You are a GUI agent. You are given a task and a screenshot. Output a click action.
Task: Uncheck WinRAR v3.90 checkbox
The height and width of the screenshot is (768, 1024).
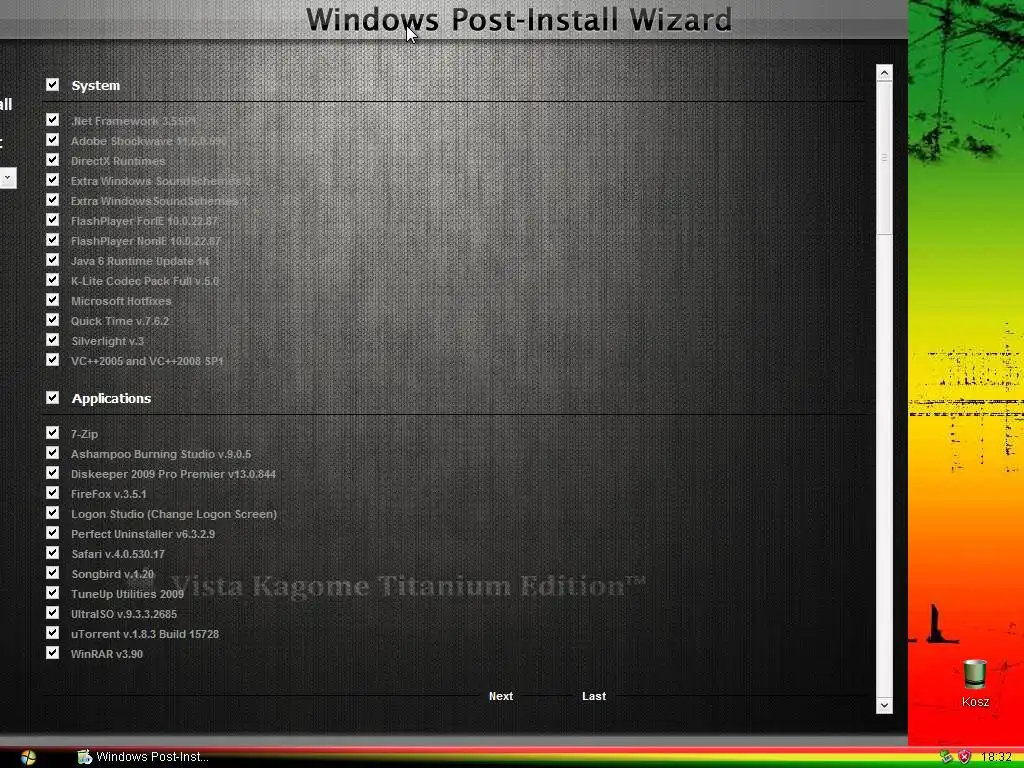click(x=52, y=653)
